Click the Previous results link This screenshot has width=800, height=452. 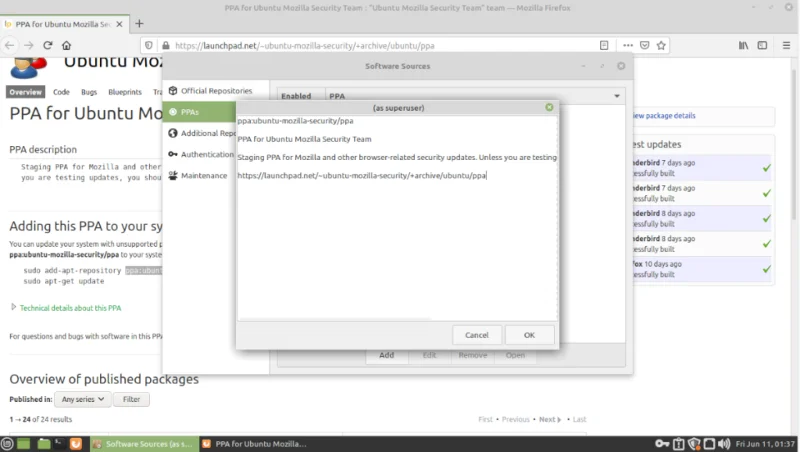coord(516,419)
